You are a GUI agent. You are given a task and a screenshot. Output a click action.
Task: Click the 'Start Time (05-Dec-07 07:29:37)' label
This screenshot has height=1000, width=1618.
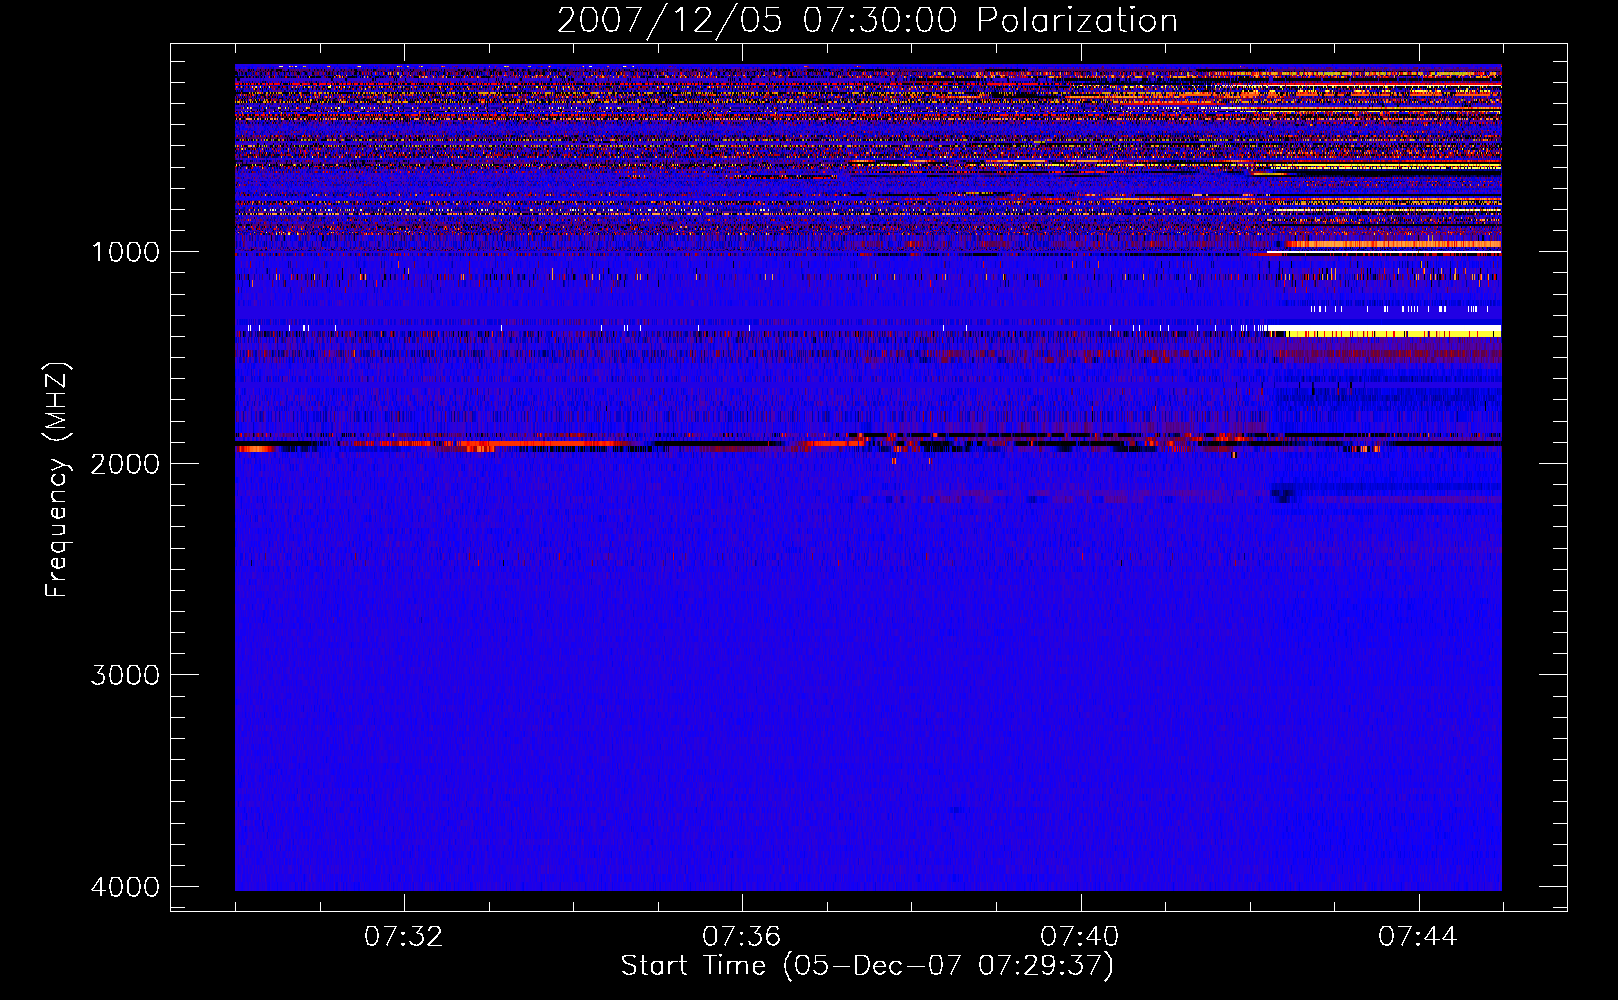[x=867, y=966]
